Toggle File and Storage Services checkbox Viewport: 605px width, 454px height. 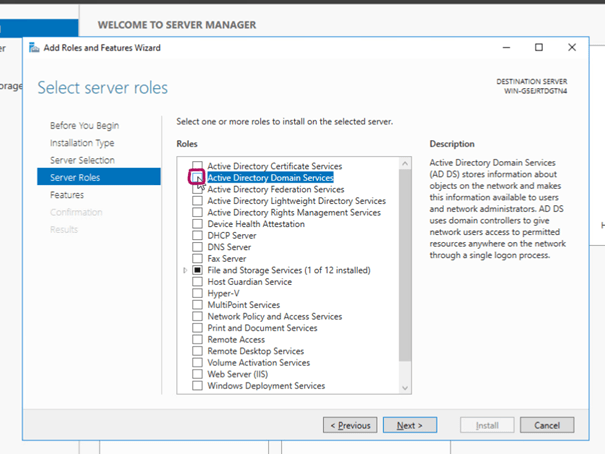pyautogui.click(x=198, y=270)
